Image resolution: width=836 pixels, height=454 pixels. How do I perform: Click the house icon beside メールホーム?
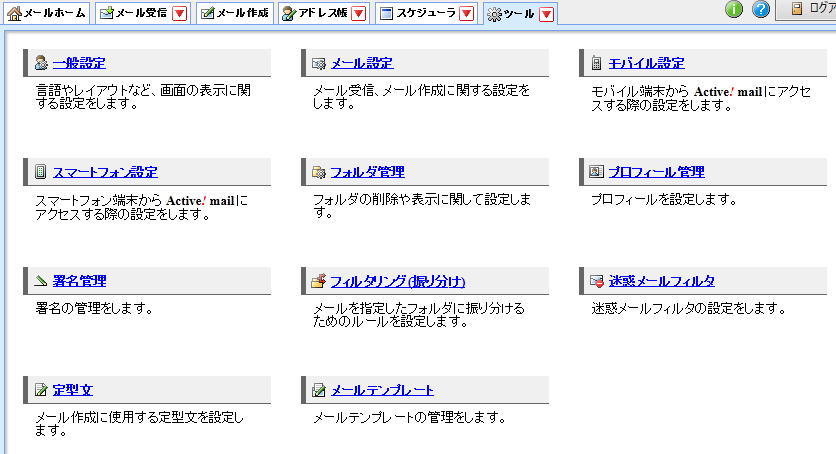[15, 13]
